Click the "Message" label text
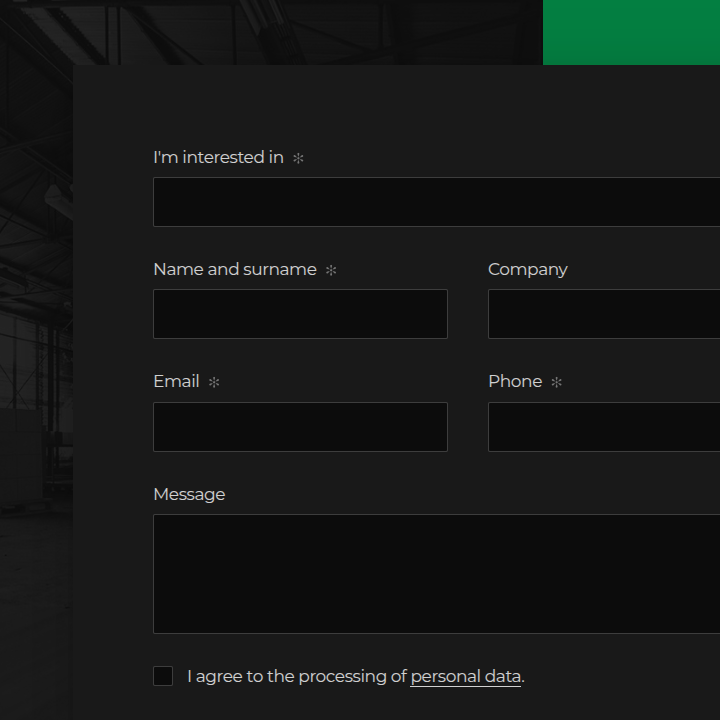This screenshot has height=720, width=720. pyautogui.click(x=189, y=495)
